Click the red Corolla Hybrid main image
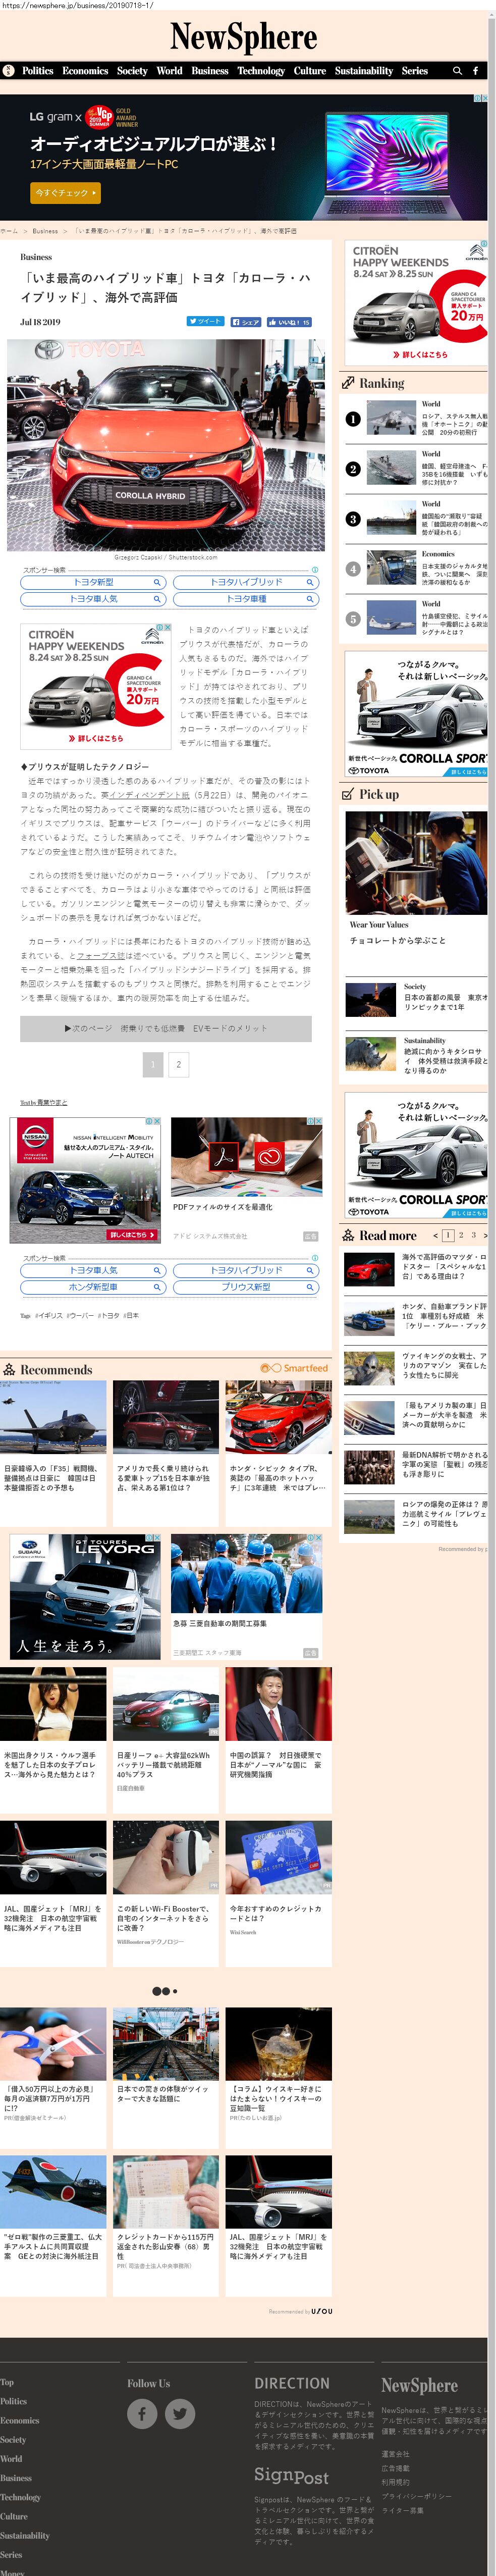This screenshot has width=496, height=2576. (166, 445)
